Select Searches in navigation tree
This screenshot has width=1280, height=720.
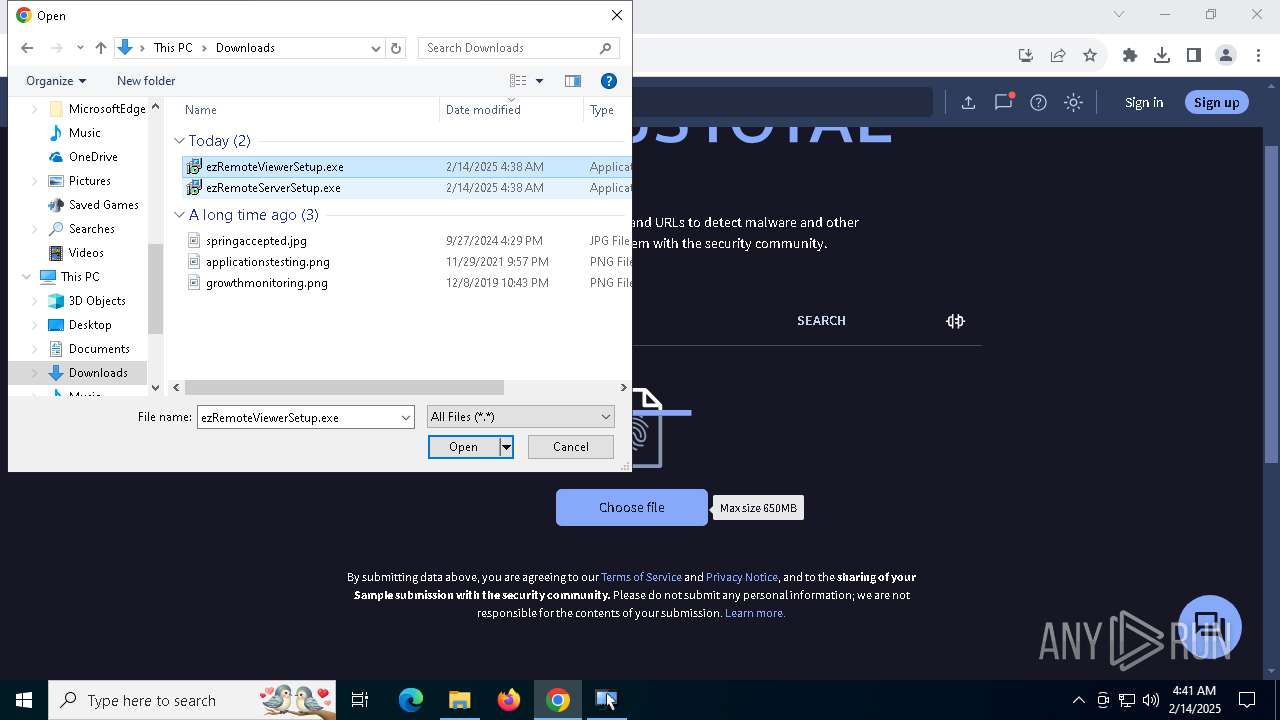(x=91, y=229)
